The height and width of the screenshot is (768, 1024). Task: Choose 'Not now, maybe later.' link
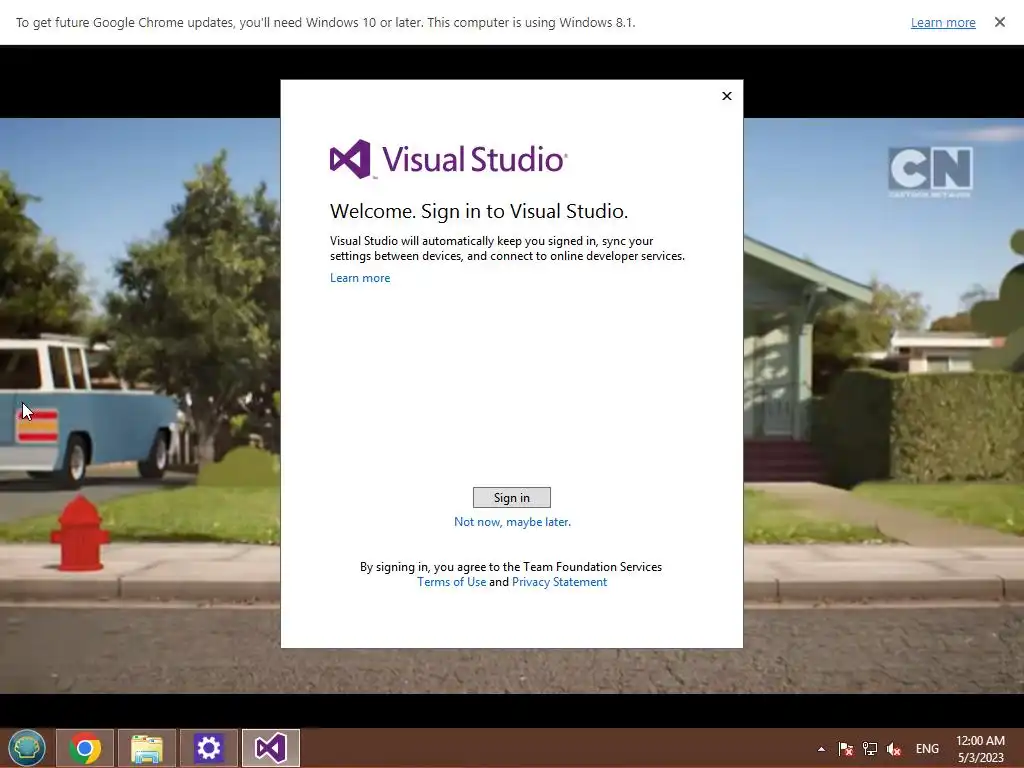[512, 522]
